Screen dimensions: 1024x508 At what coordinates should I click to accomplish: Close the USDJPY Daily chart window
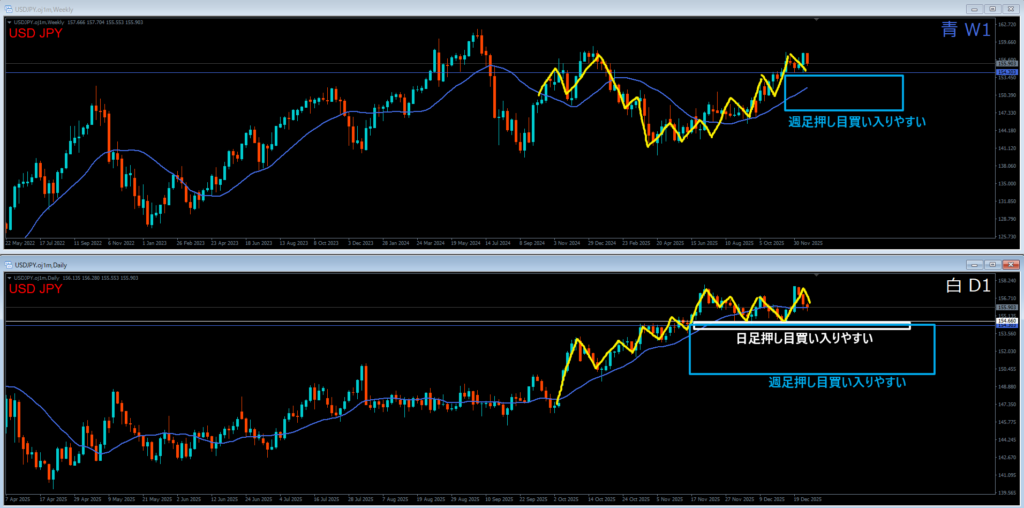(1010, 264)
